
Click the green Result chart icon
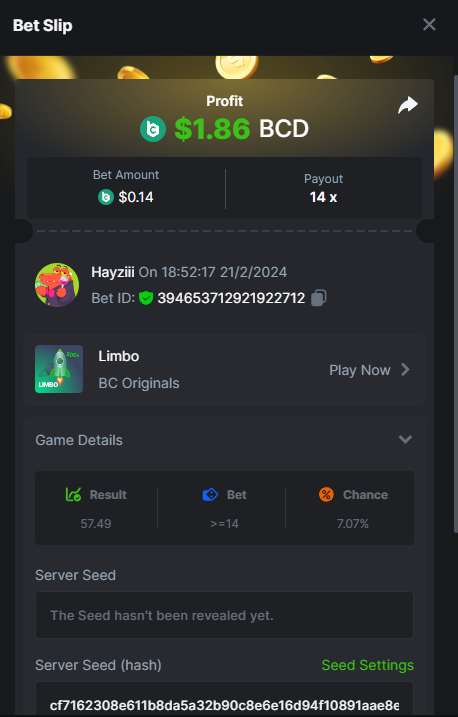(x=74, y=494)
